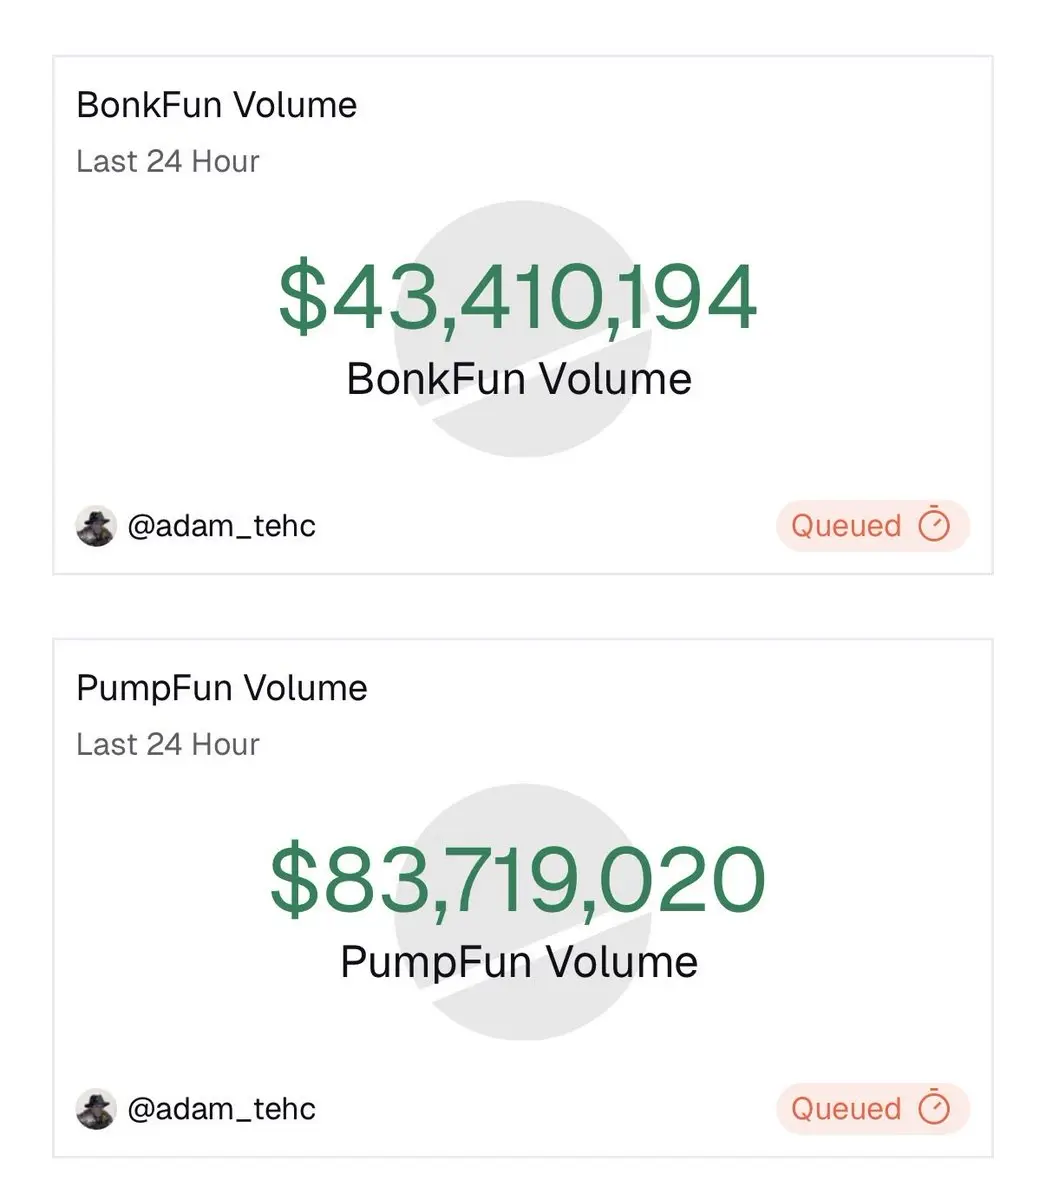Open the @adam_tehc profile link under PumpFun
1046x1200 pixels.
221,1109
